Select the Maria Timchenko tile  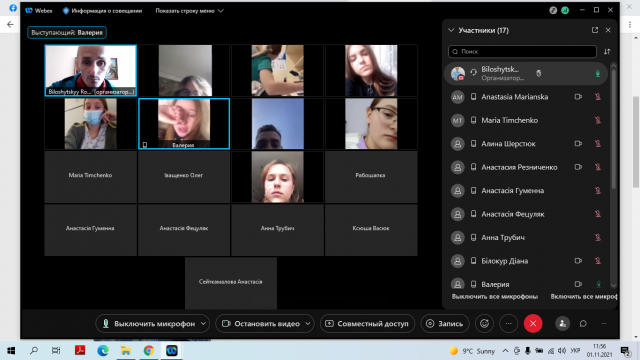(91, 177)
